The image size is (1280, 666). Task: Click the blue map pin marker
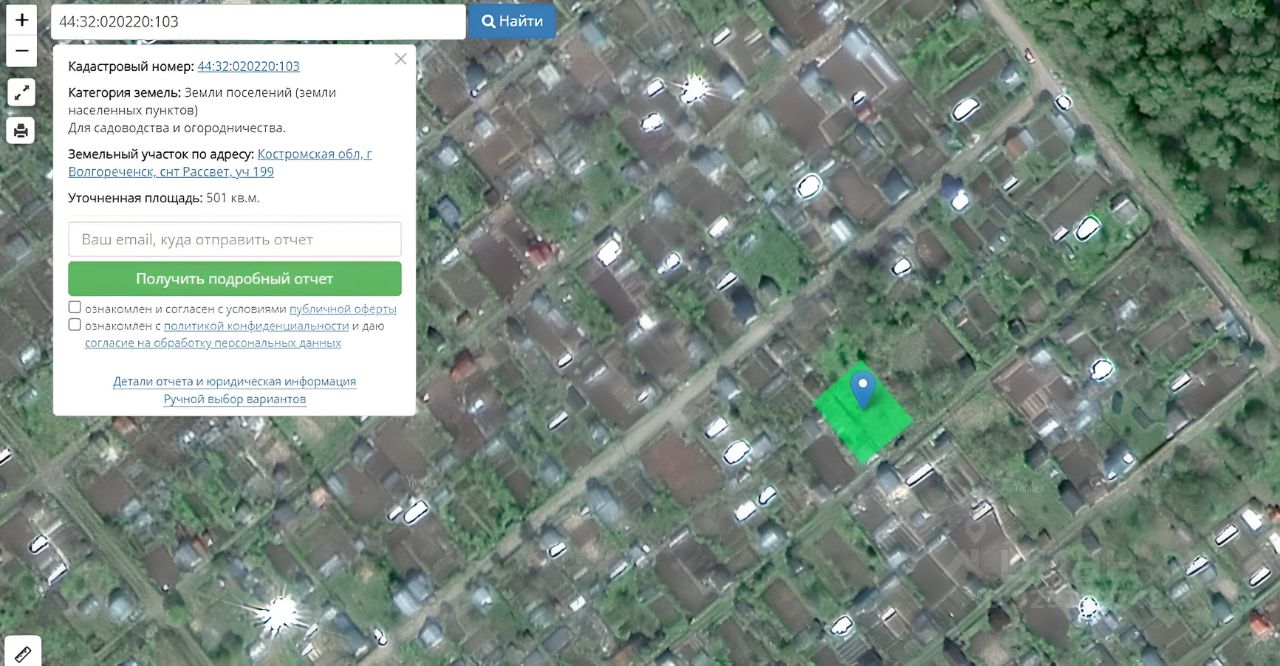862,389
